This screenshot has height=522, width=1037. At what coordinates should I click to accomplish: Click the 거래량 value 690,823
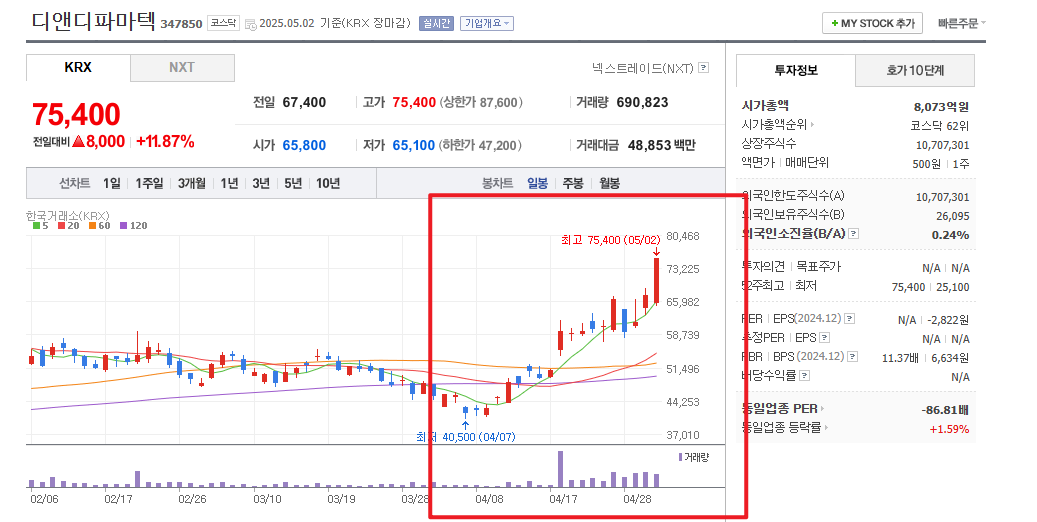pos(642,103)
